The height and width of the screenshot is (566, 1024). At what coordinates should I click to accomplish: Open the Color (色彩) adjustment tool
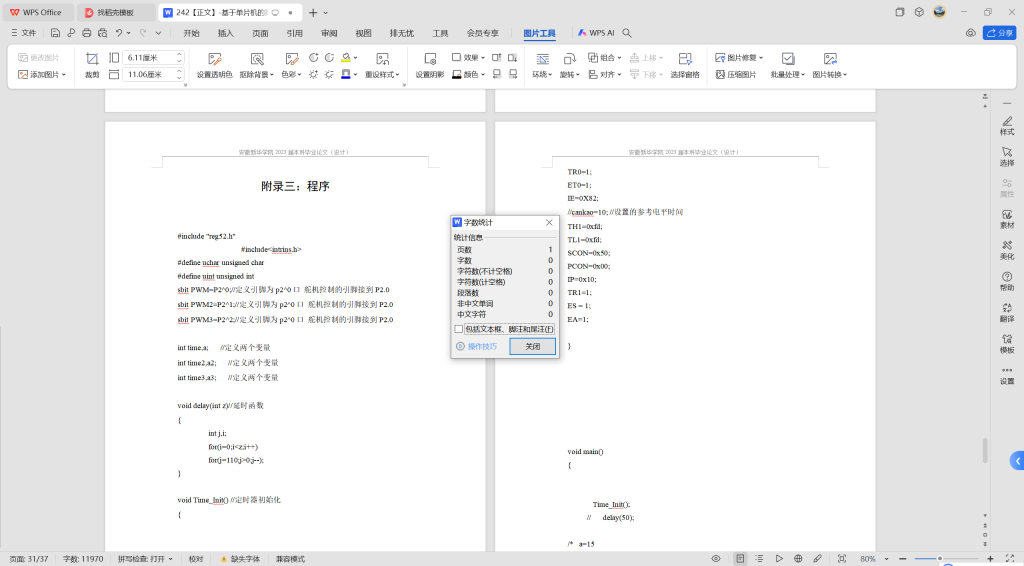291,66
